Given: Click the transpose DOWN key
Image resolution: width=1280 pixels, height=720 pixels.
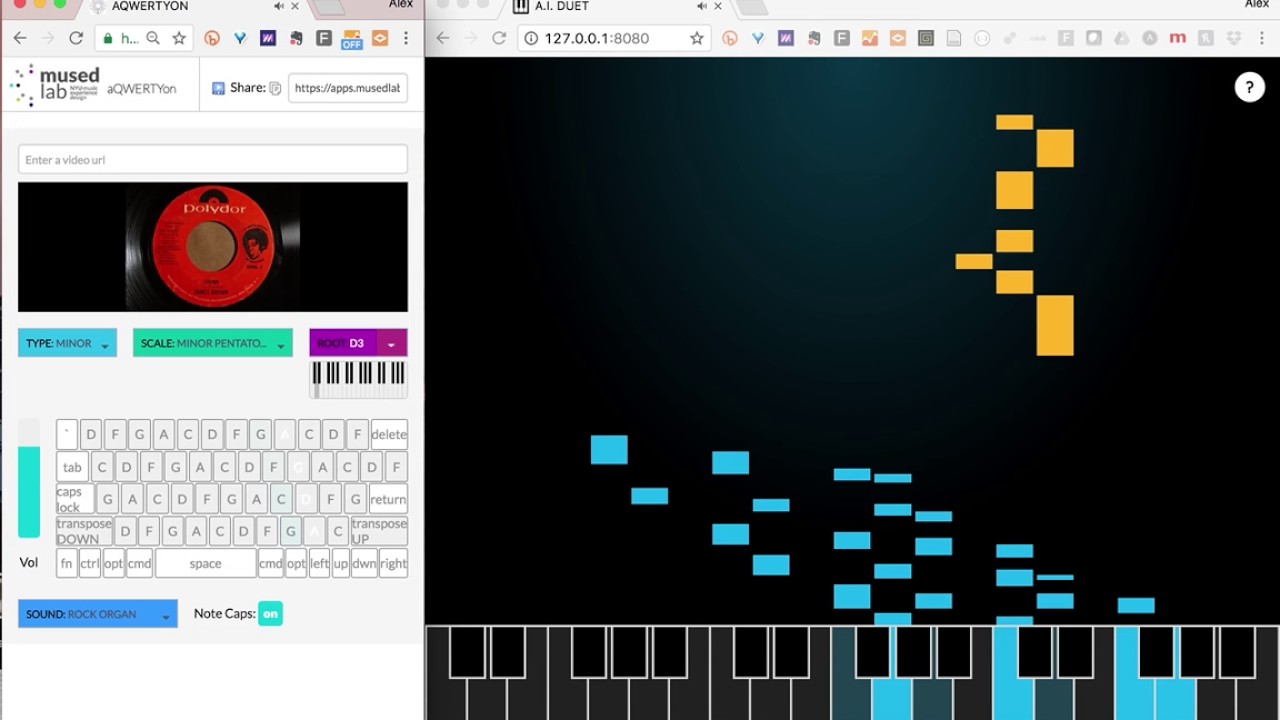Looking at the screenshot, I should click(84, 531).
